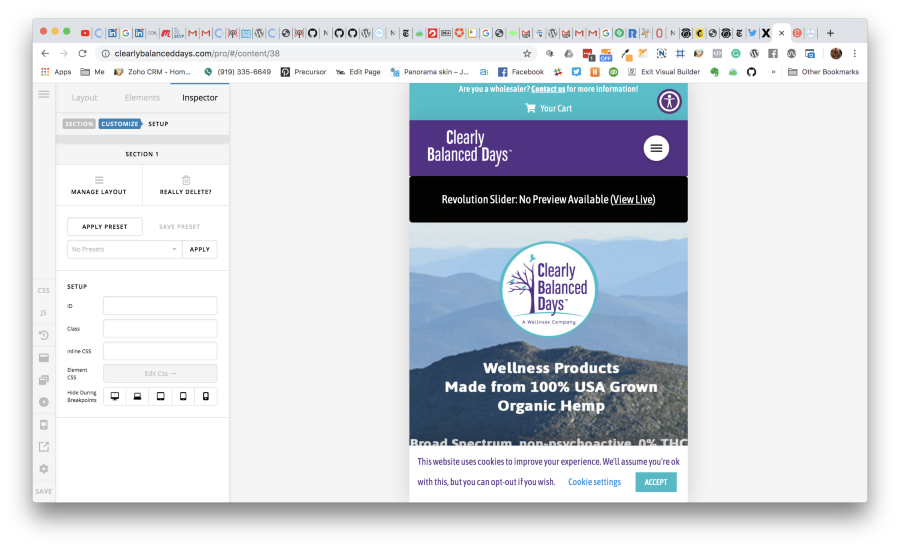The width and height of the screenshot is (900, 549).
Task: Click into the Inline CSS input field
Action: (160, 351)
